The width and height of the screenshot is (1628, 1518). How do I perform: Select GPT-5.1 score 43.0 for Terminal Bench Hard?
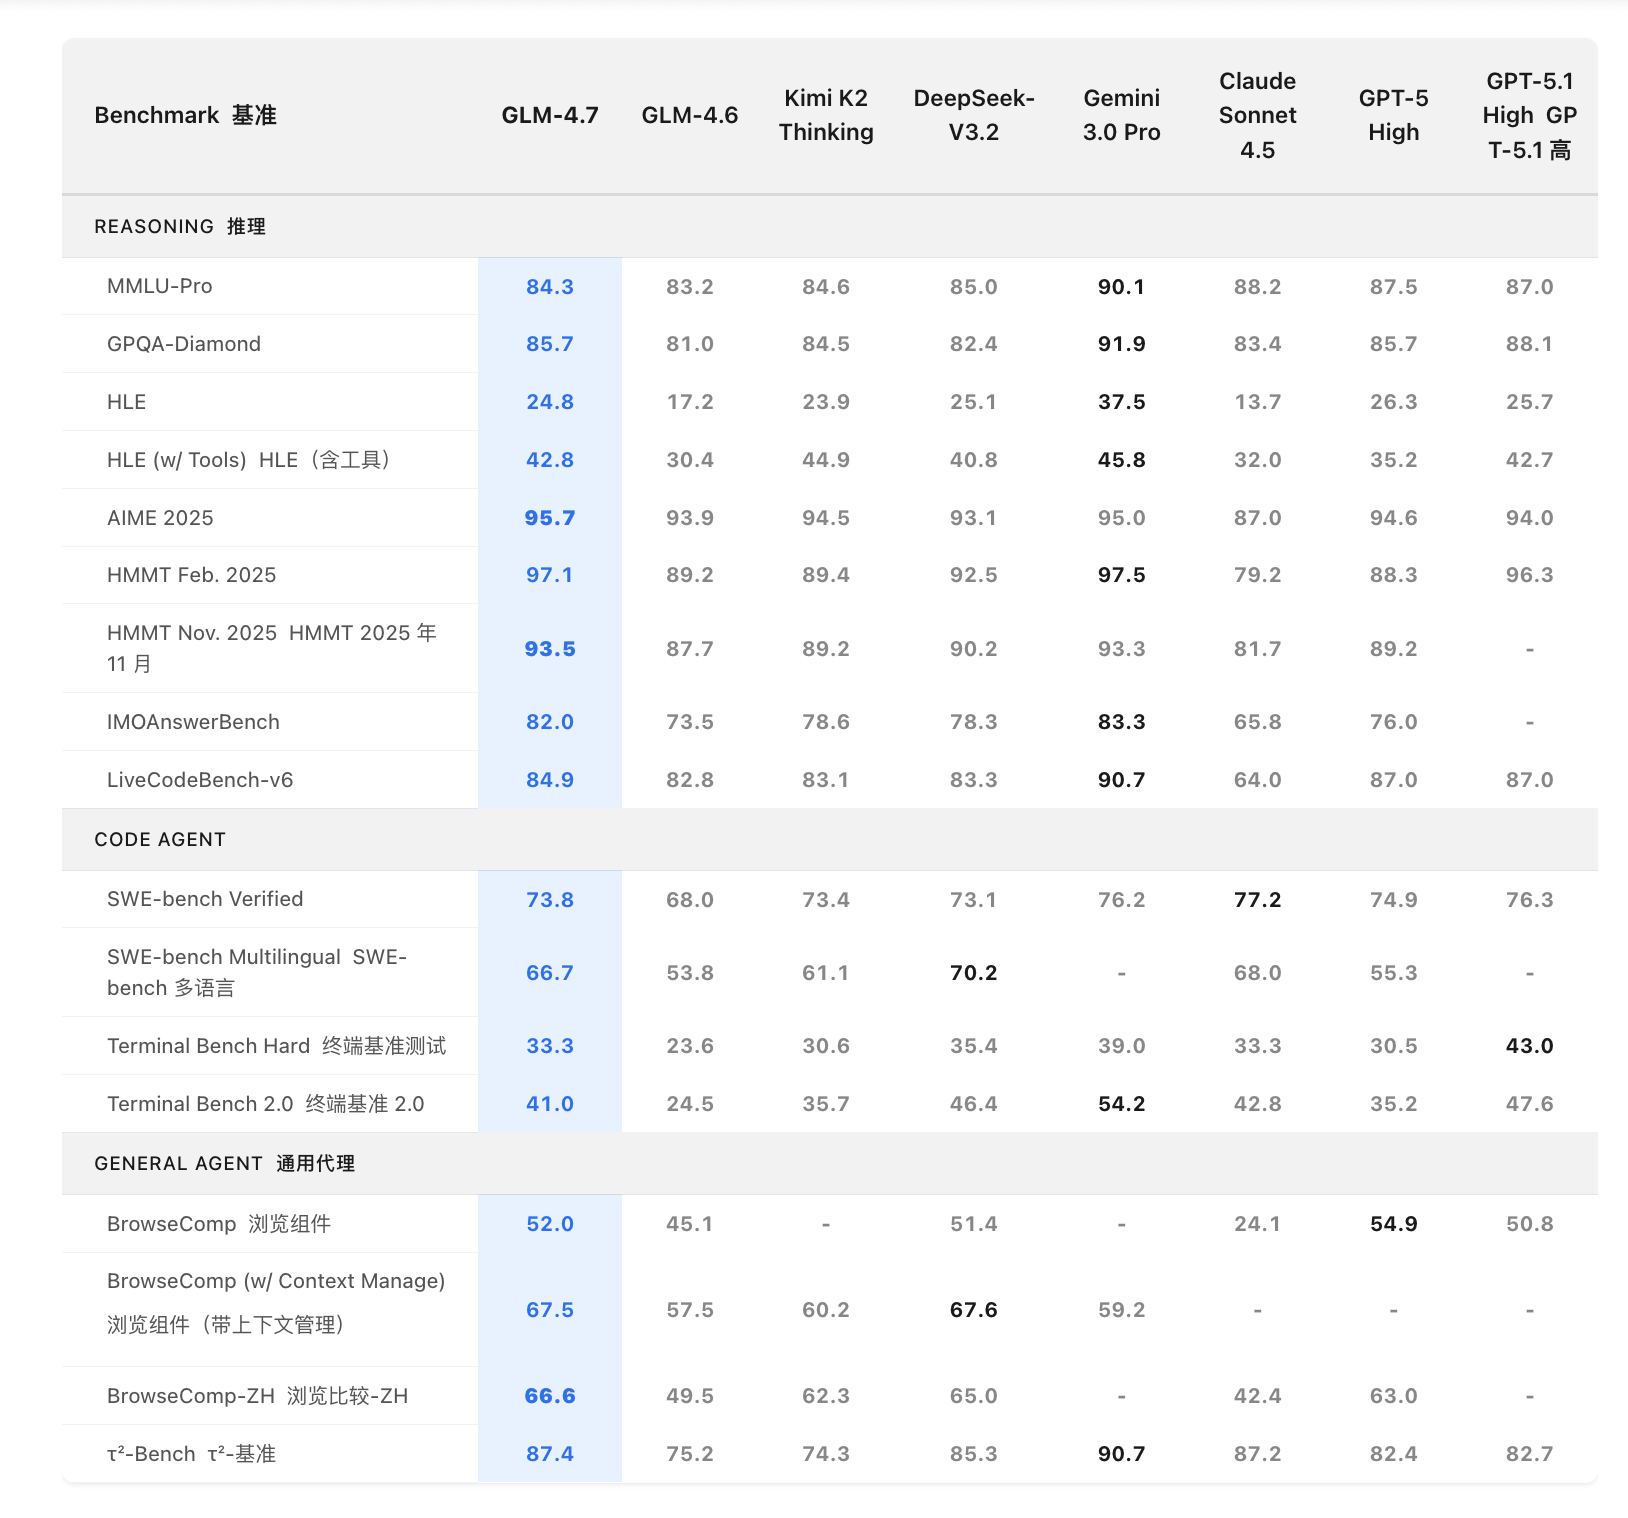click(x=1530, y=1046)
